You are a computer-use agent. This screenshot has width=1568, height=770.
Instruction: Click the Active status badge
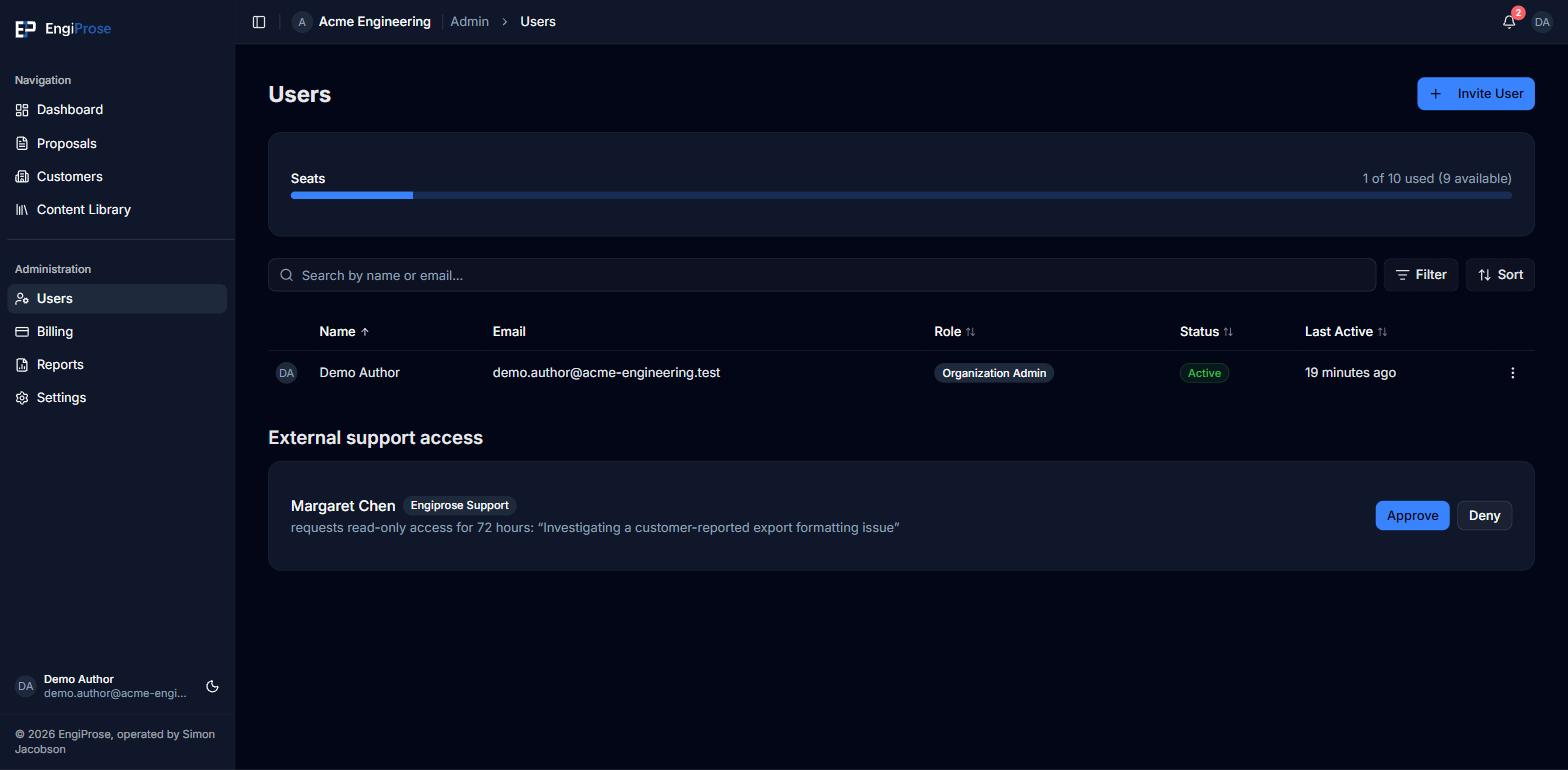tap(1204, 373)
